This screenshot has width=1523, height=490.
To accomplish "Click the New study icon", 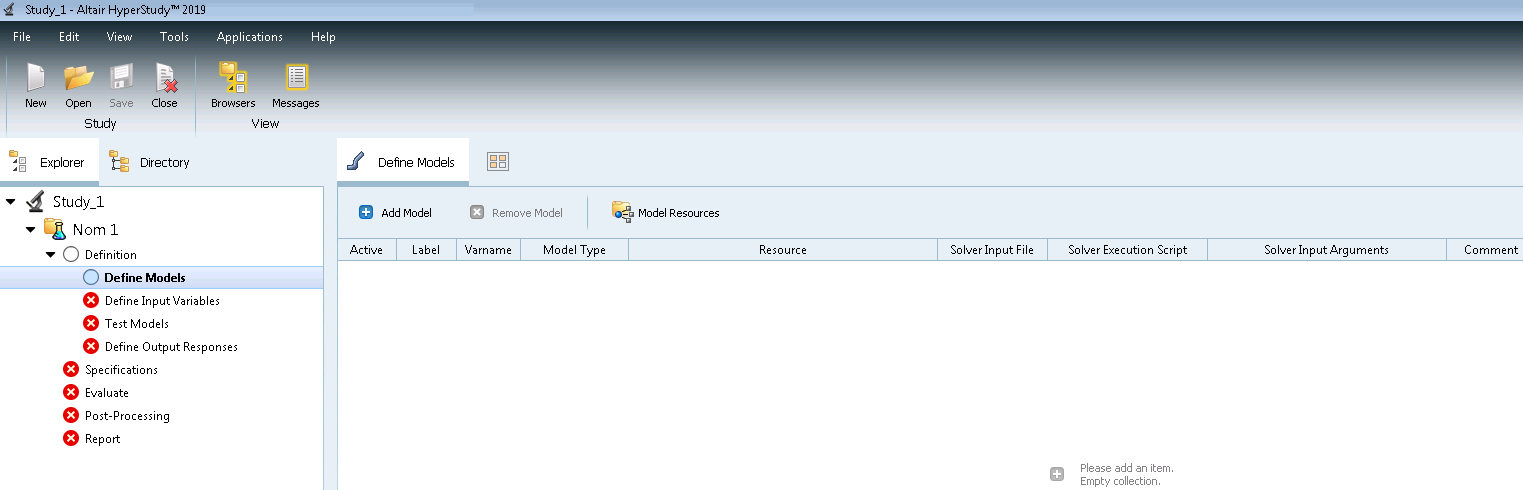I will 36,79.
